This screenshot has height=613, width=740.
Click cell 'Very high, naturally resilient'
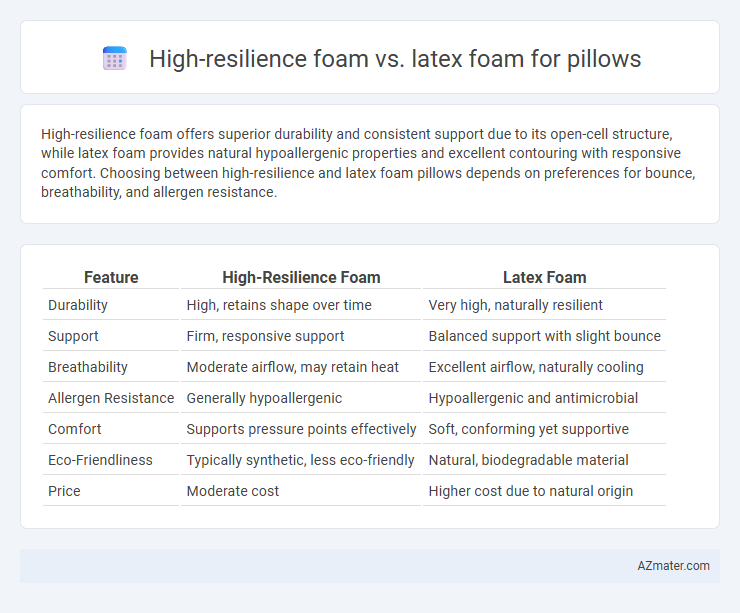[515, 305]
